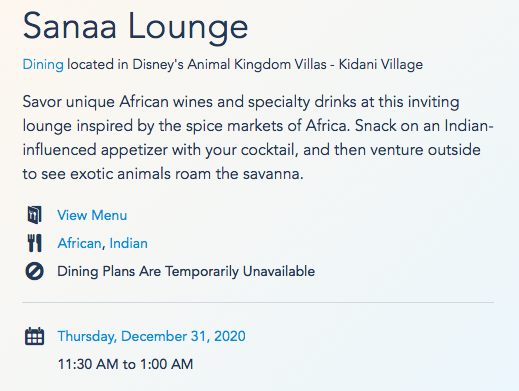Click the Disney's Animal Kingdom Villas text
519x391 pixels.
[229, 64]
